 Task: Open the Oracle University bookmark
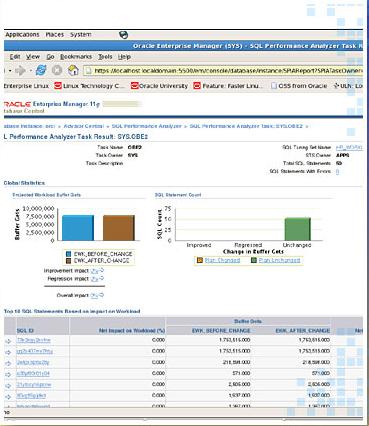[x=159, y=86]
